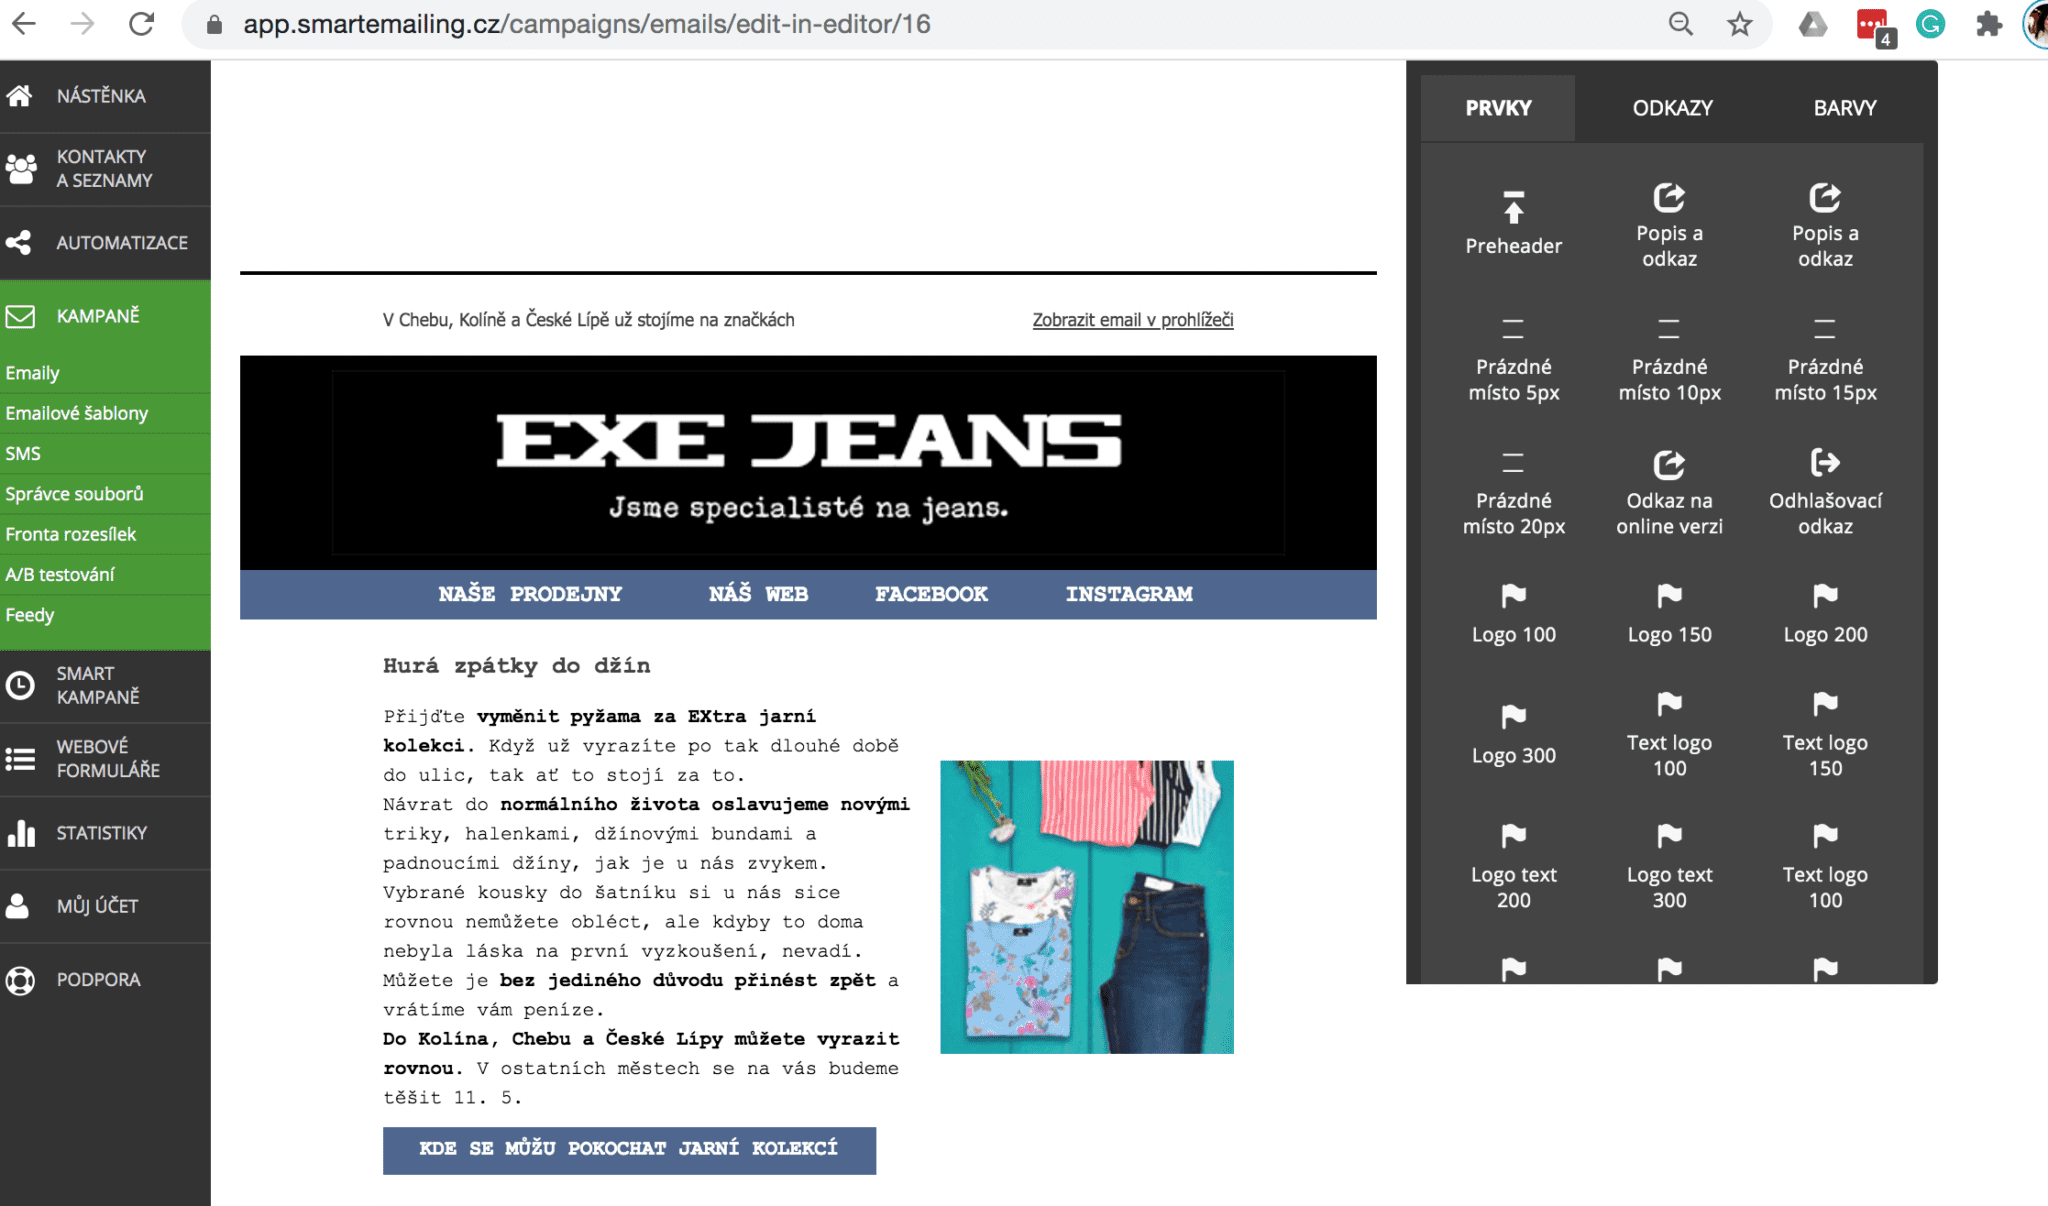Reload the page in browser
This screenshot has width=2048, height=1206.
[142, 24]
